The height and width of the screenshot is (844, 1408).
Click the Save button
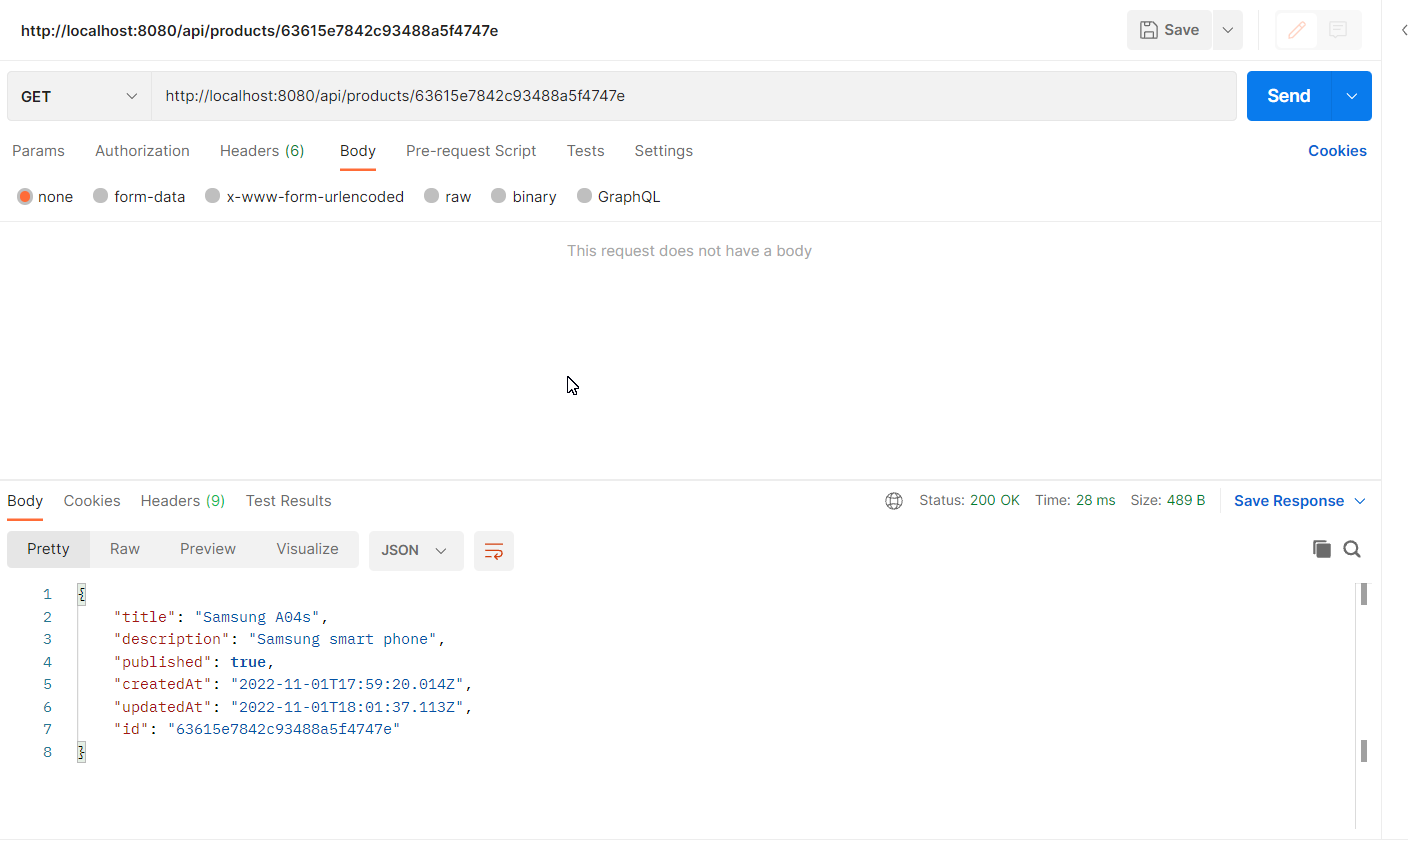1169,30
